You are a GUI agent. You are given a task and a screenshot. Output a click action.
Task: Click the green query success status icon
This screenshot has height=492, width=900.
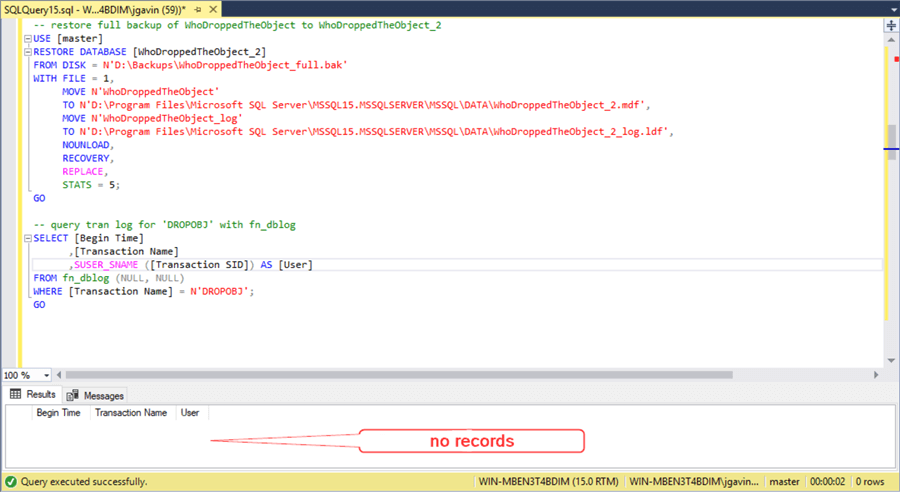click(11, 482)
